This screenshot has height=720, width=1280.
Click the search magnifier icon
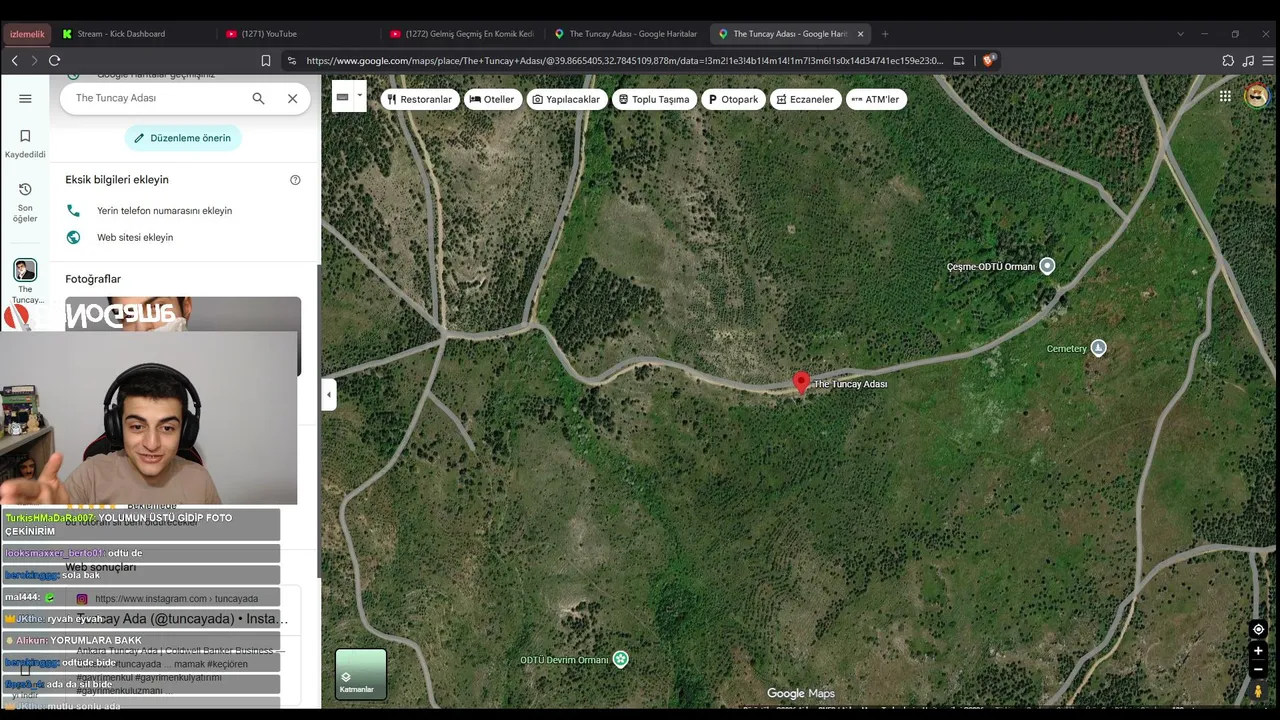(258, 98)
